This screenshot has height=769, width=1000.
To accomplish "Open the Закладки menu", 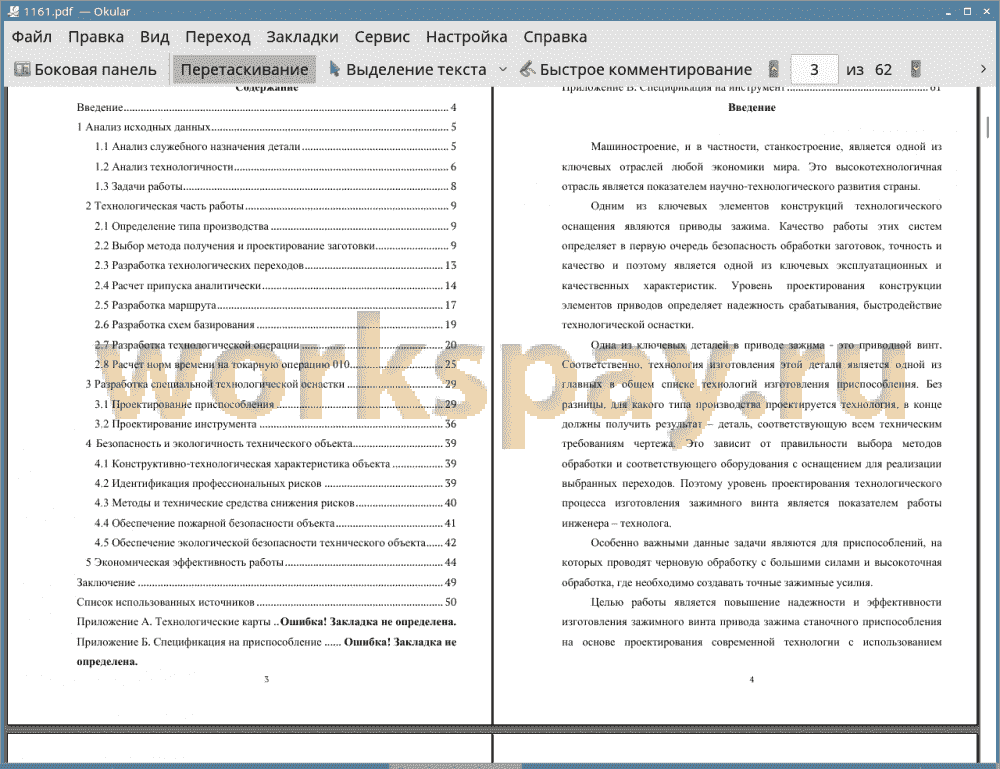I will pos(302,37).
